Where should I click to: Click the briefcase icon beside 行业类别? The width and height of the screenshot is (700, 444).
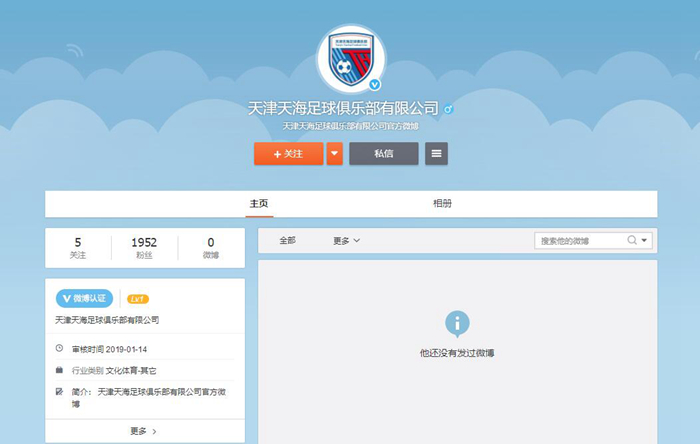[x=59, y=369]
